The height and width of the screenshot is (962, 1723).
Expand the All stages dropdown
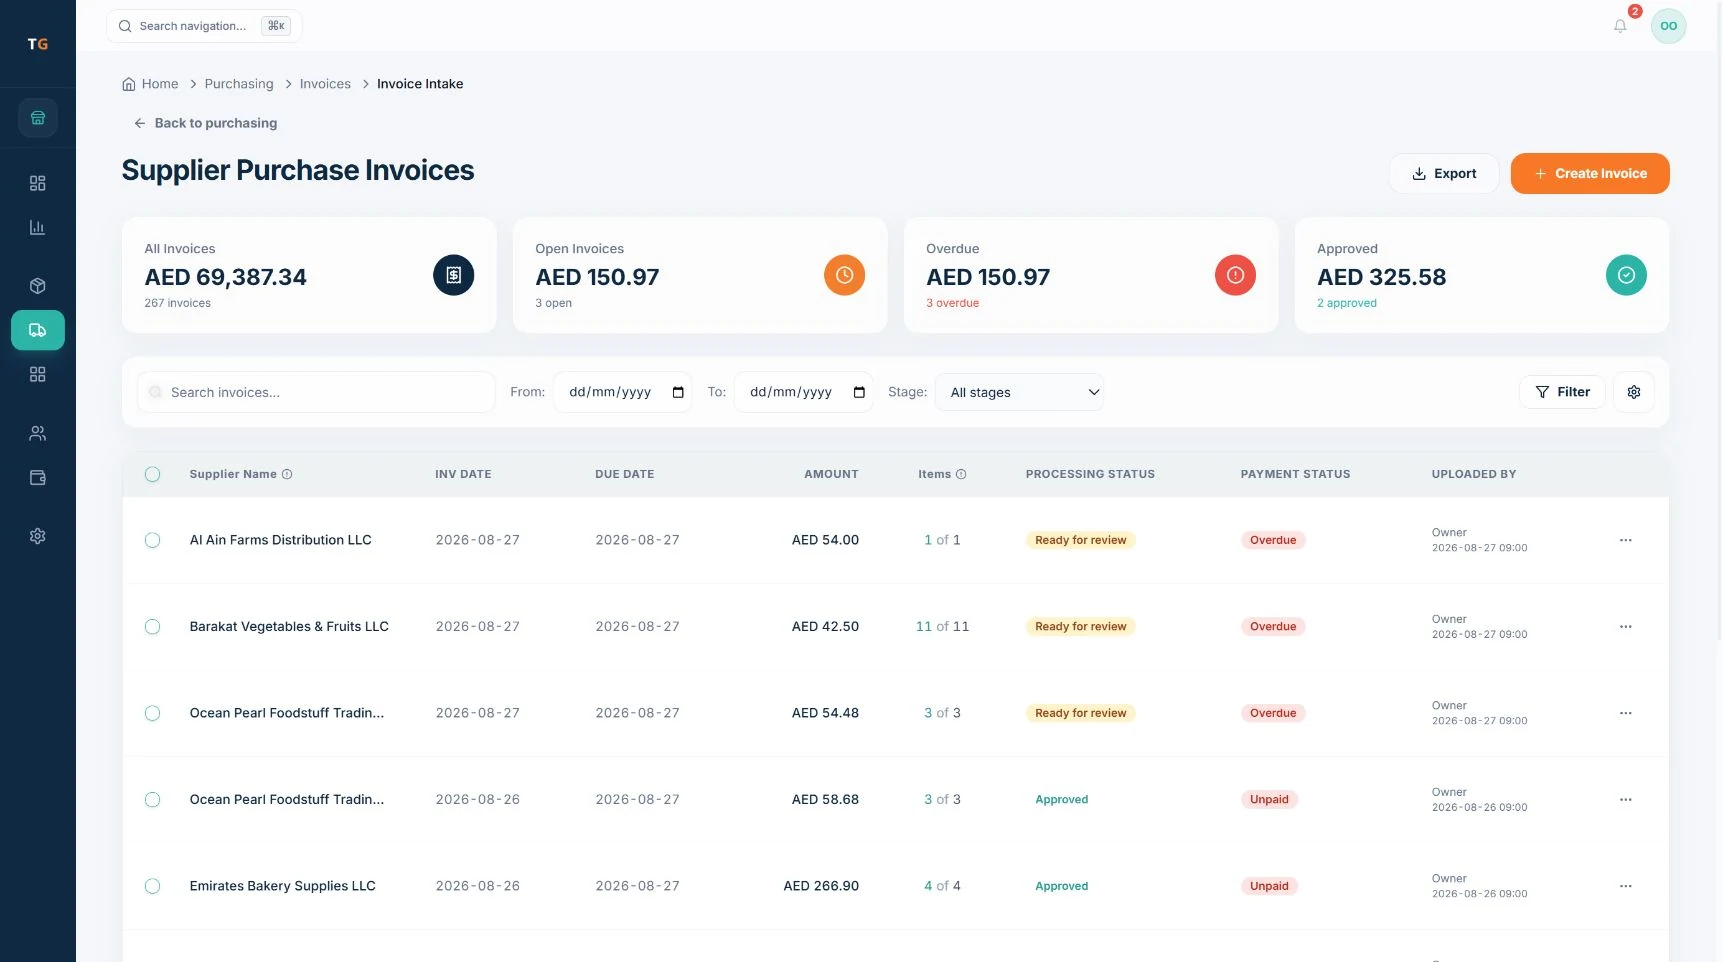point(1020,392)
